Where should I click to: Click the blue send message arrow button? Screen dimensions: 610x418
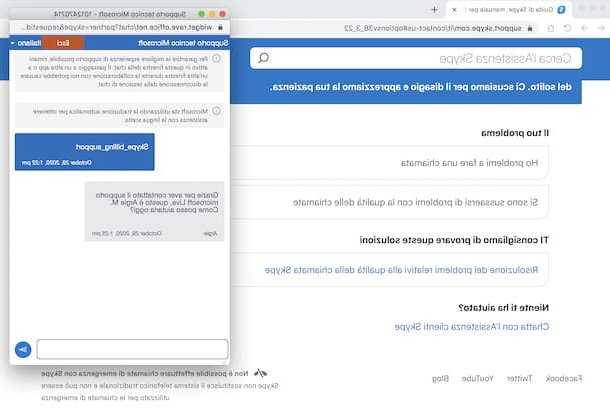coord(23,350)
